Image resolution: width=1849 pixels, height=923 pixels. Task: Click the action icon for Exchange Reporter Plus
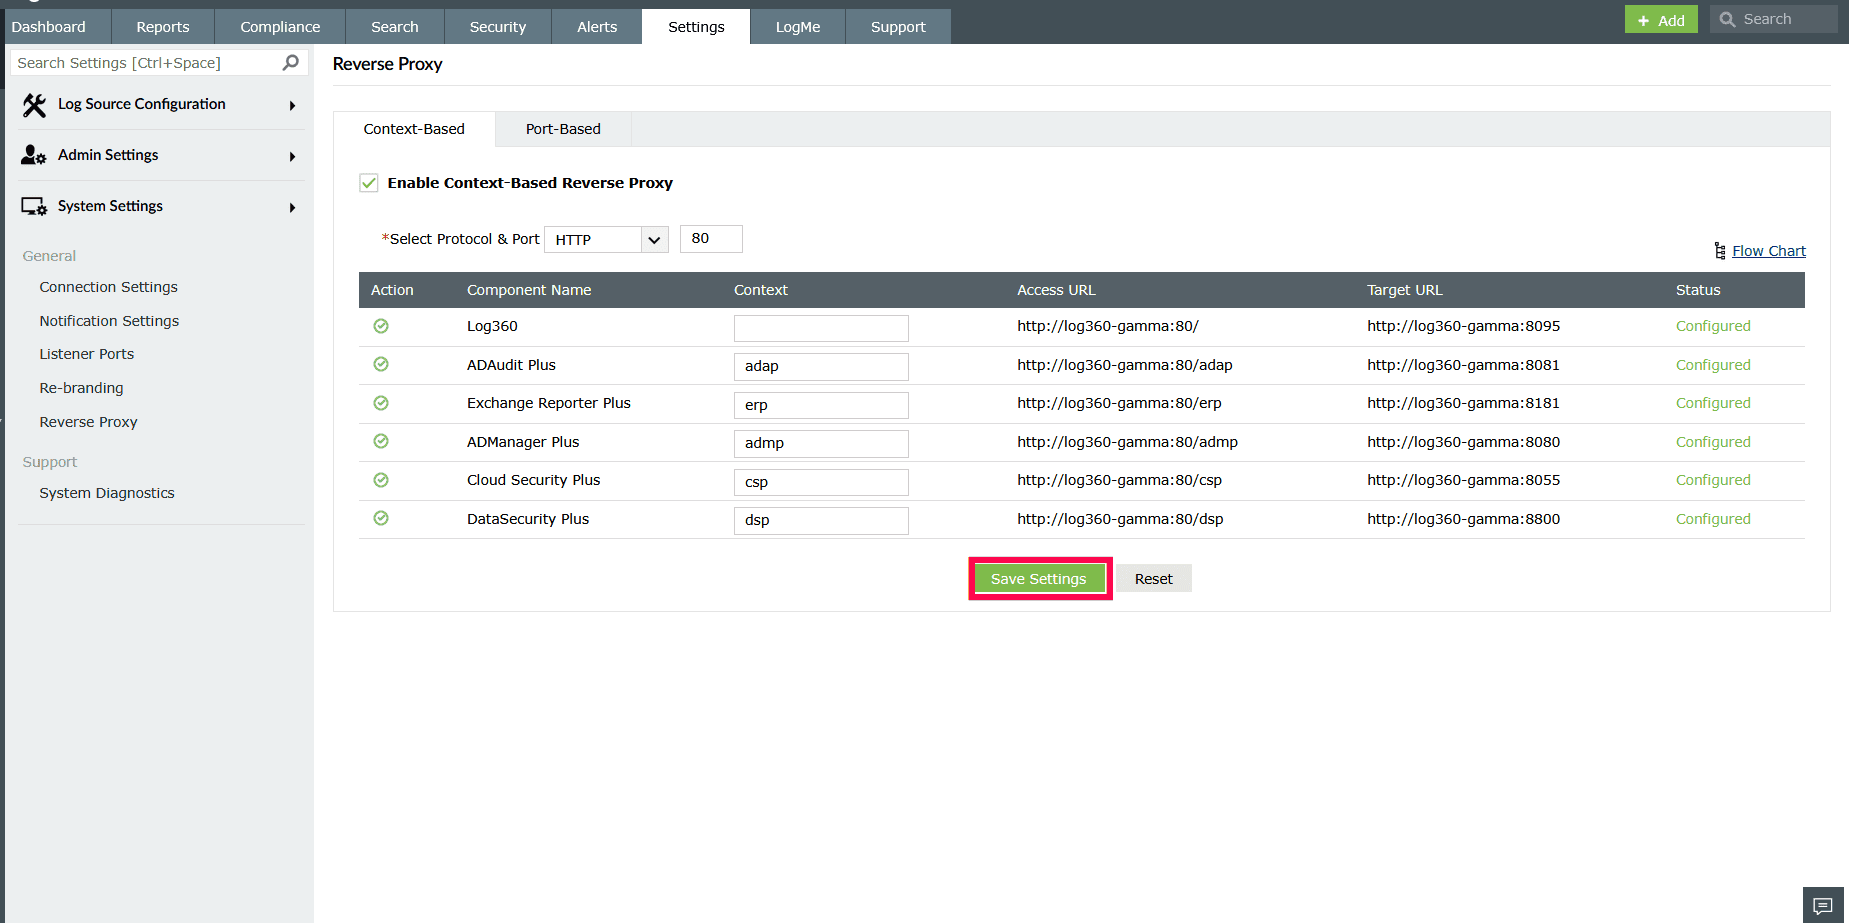(381, 403)
